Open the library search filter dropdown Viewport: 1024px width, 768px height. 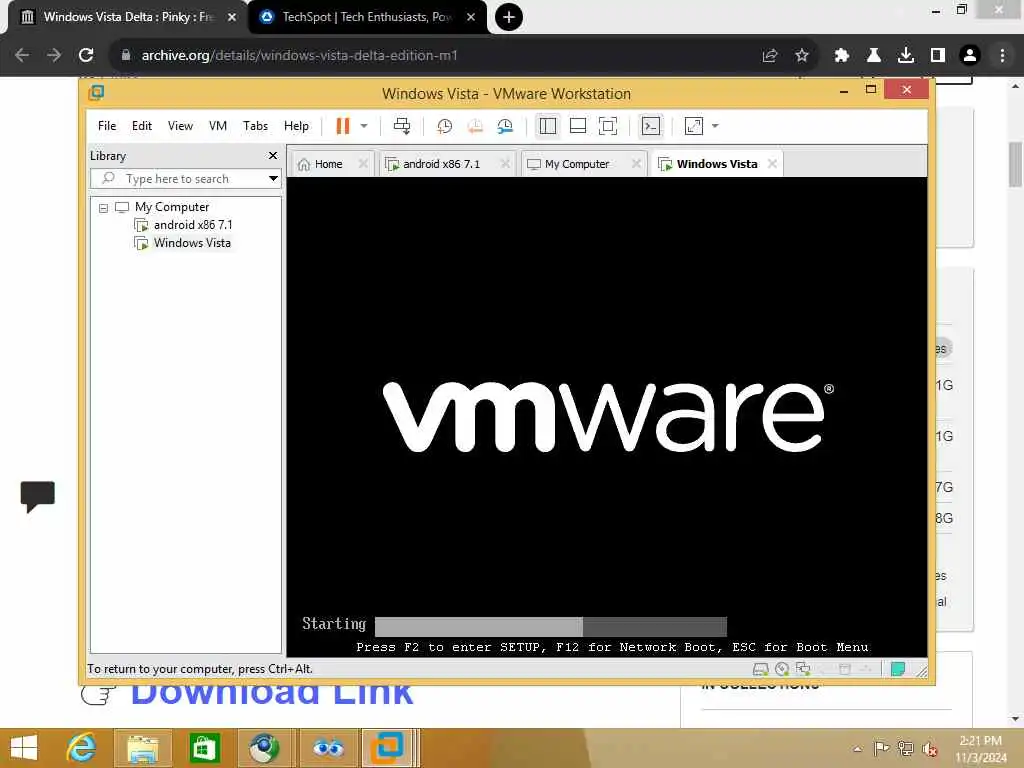point(273,178)
